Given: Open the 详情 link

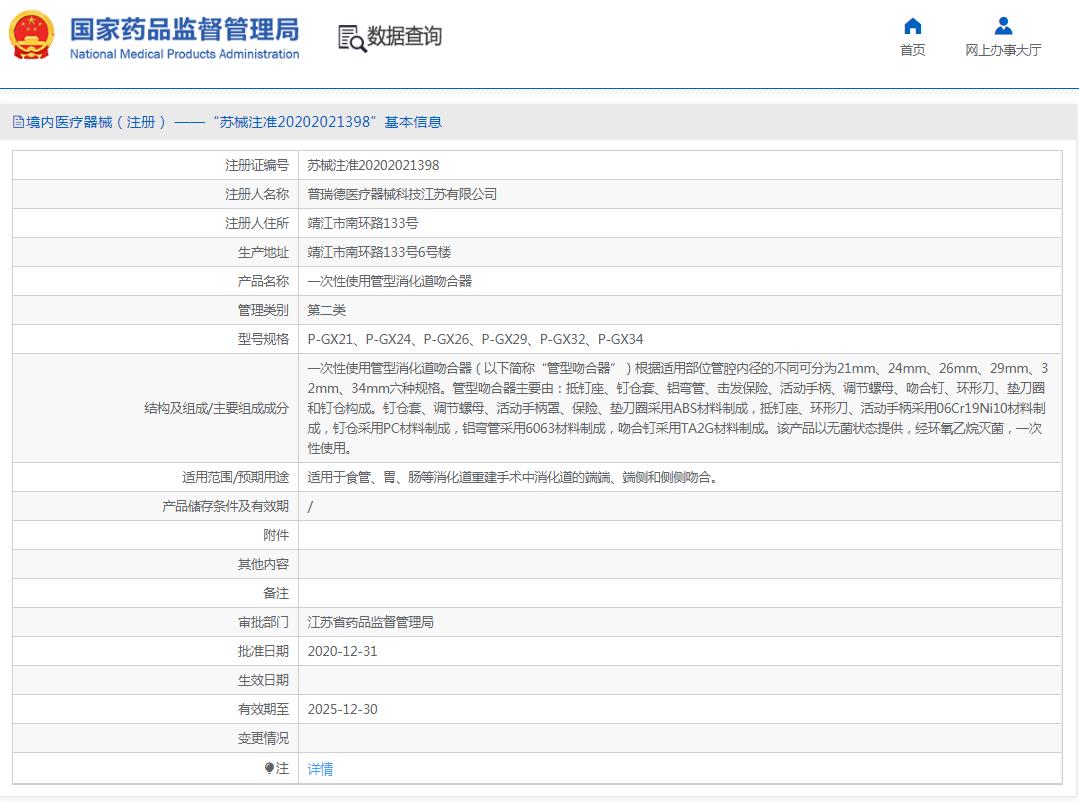Looking at the screenshot, I should (320, 768).
